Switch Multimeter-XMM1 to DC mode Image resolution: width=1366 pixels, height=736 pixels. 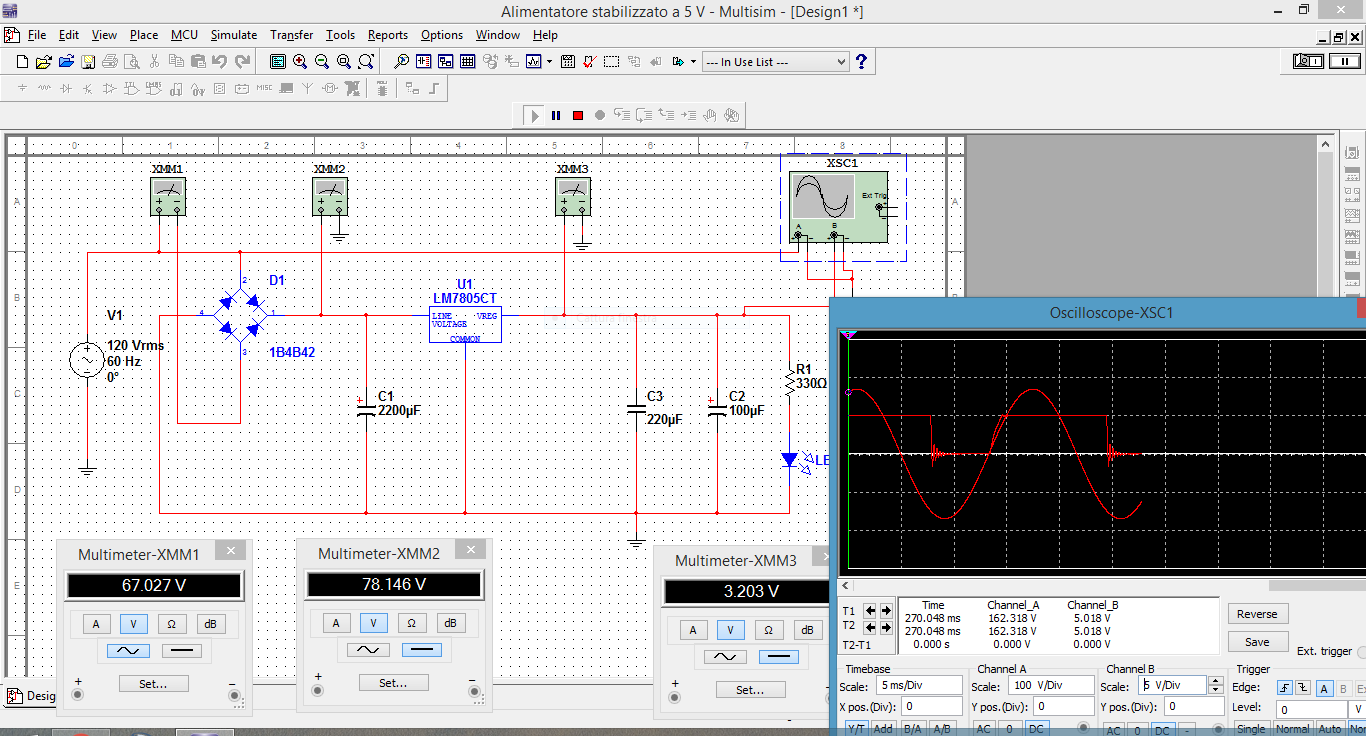point(181,651)
